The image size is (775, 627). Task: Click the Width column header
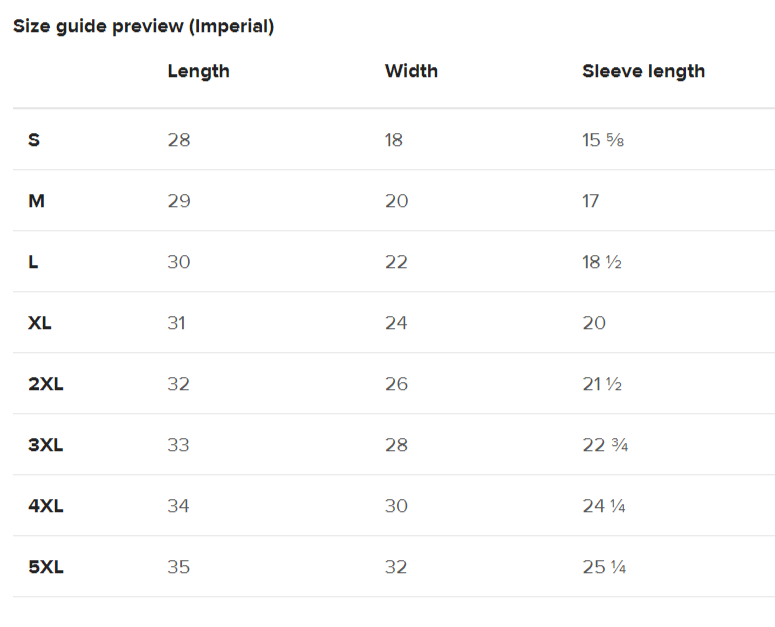(x=411, y=71)
